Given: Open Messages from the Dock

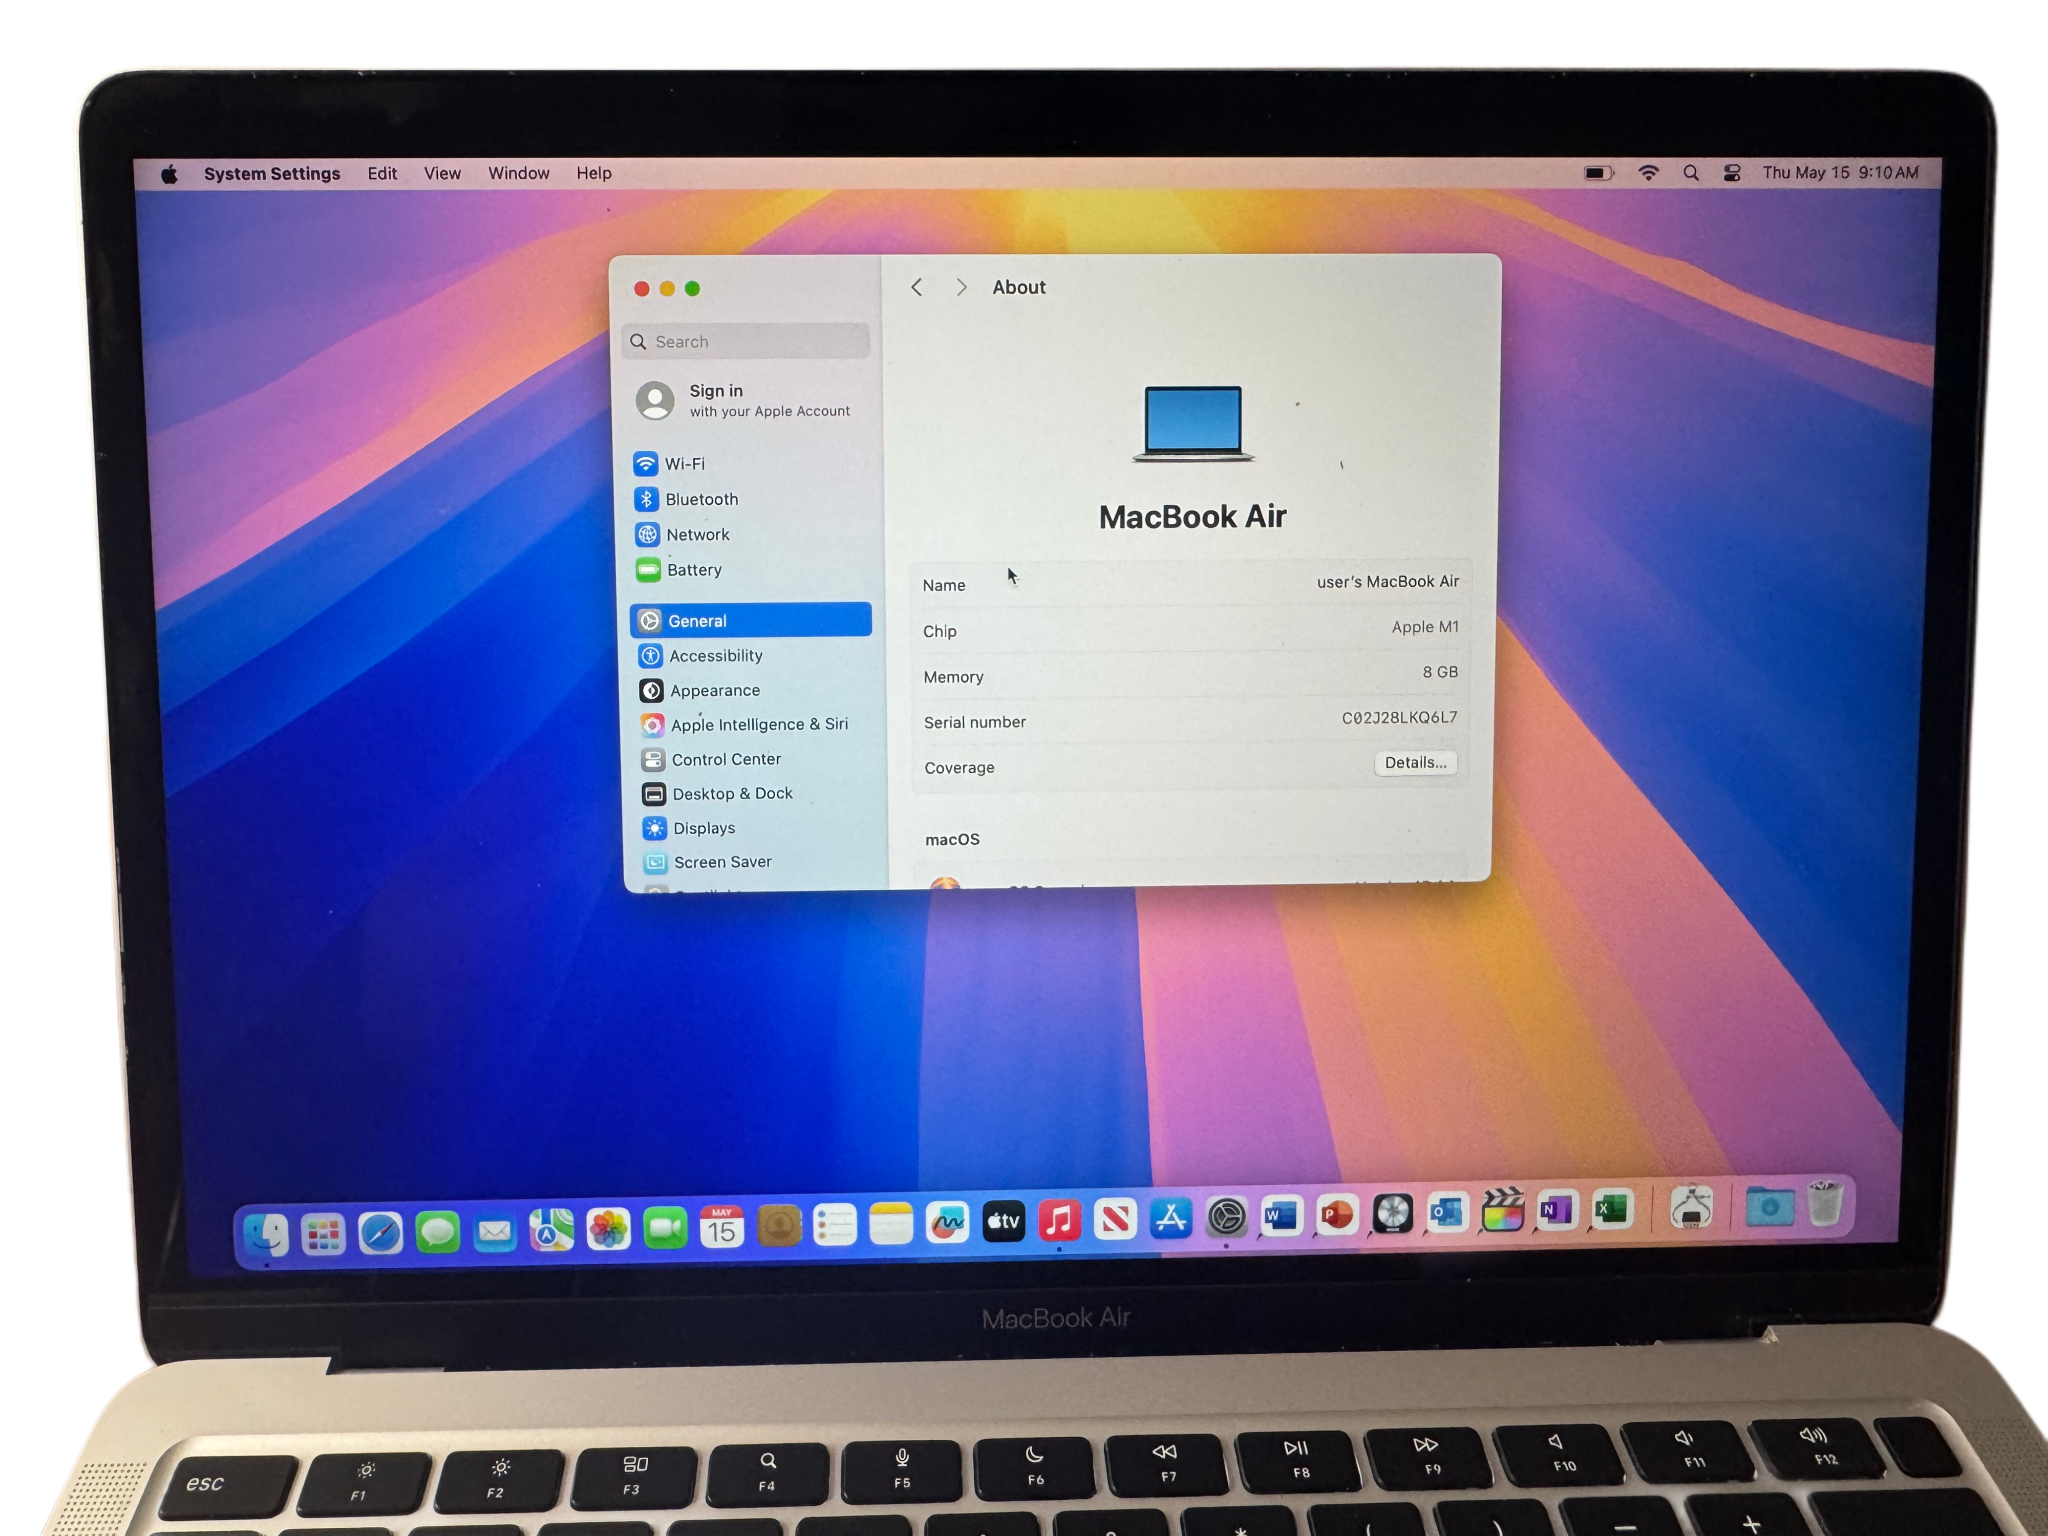Looking at the screenshot, I should [x=437, y=1233].
